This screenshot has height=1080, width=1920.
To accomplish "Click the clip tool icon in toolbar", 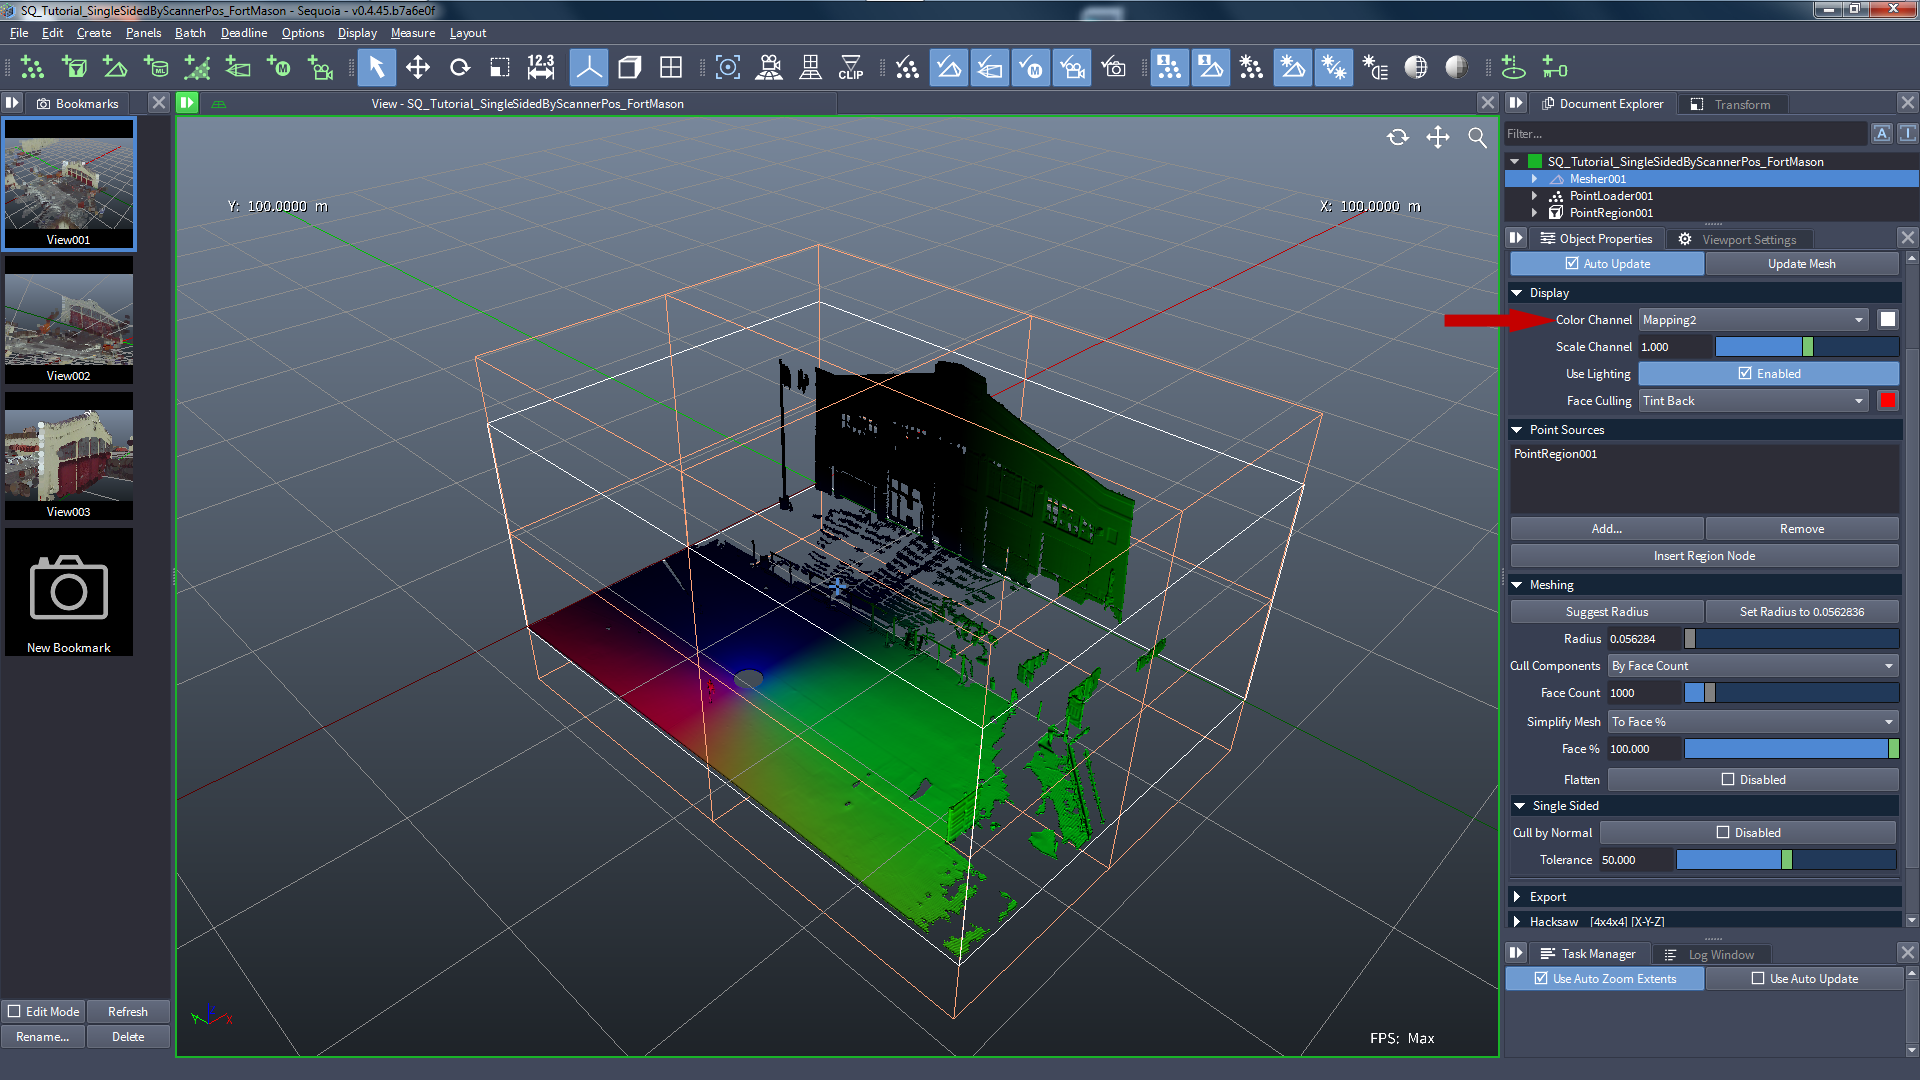I will pyautogui.click(x=851, y=67).
